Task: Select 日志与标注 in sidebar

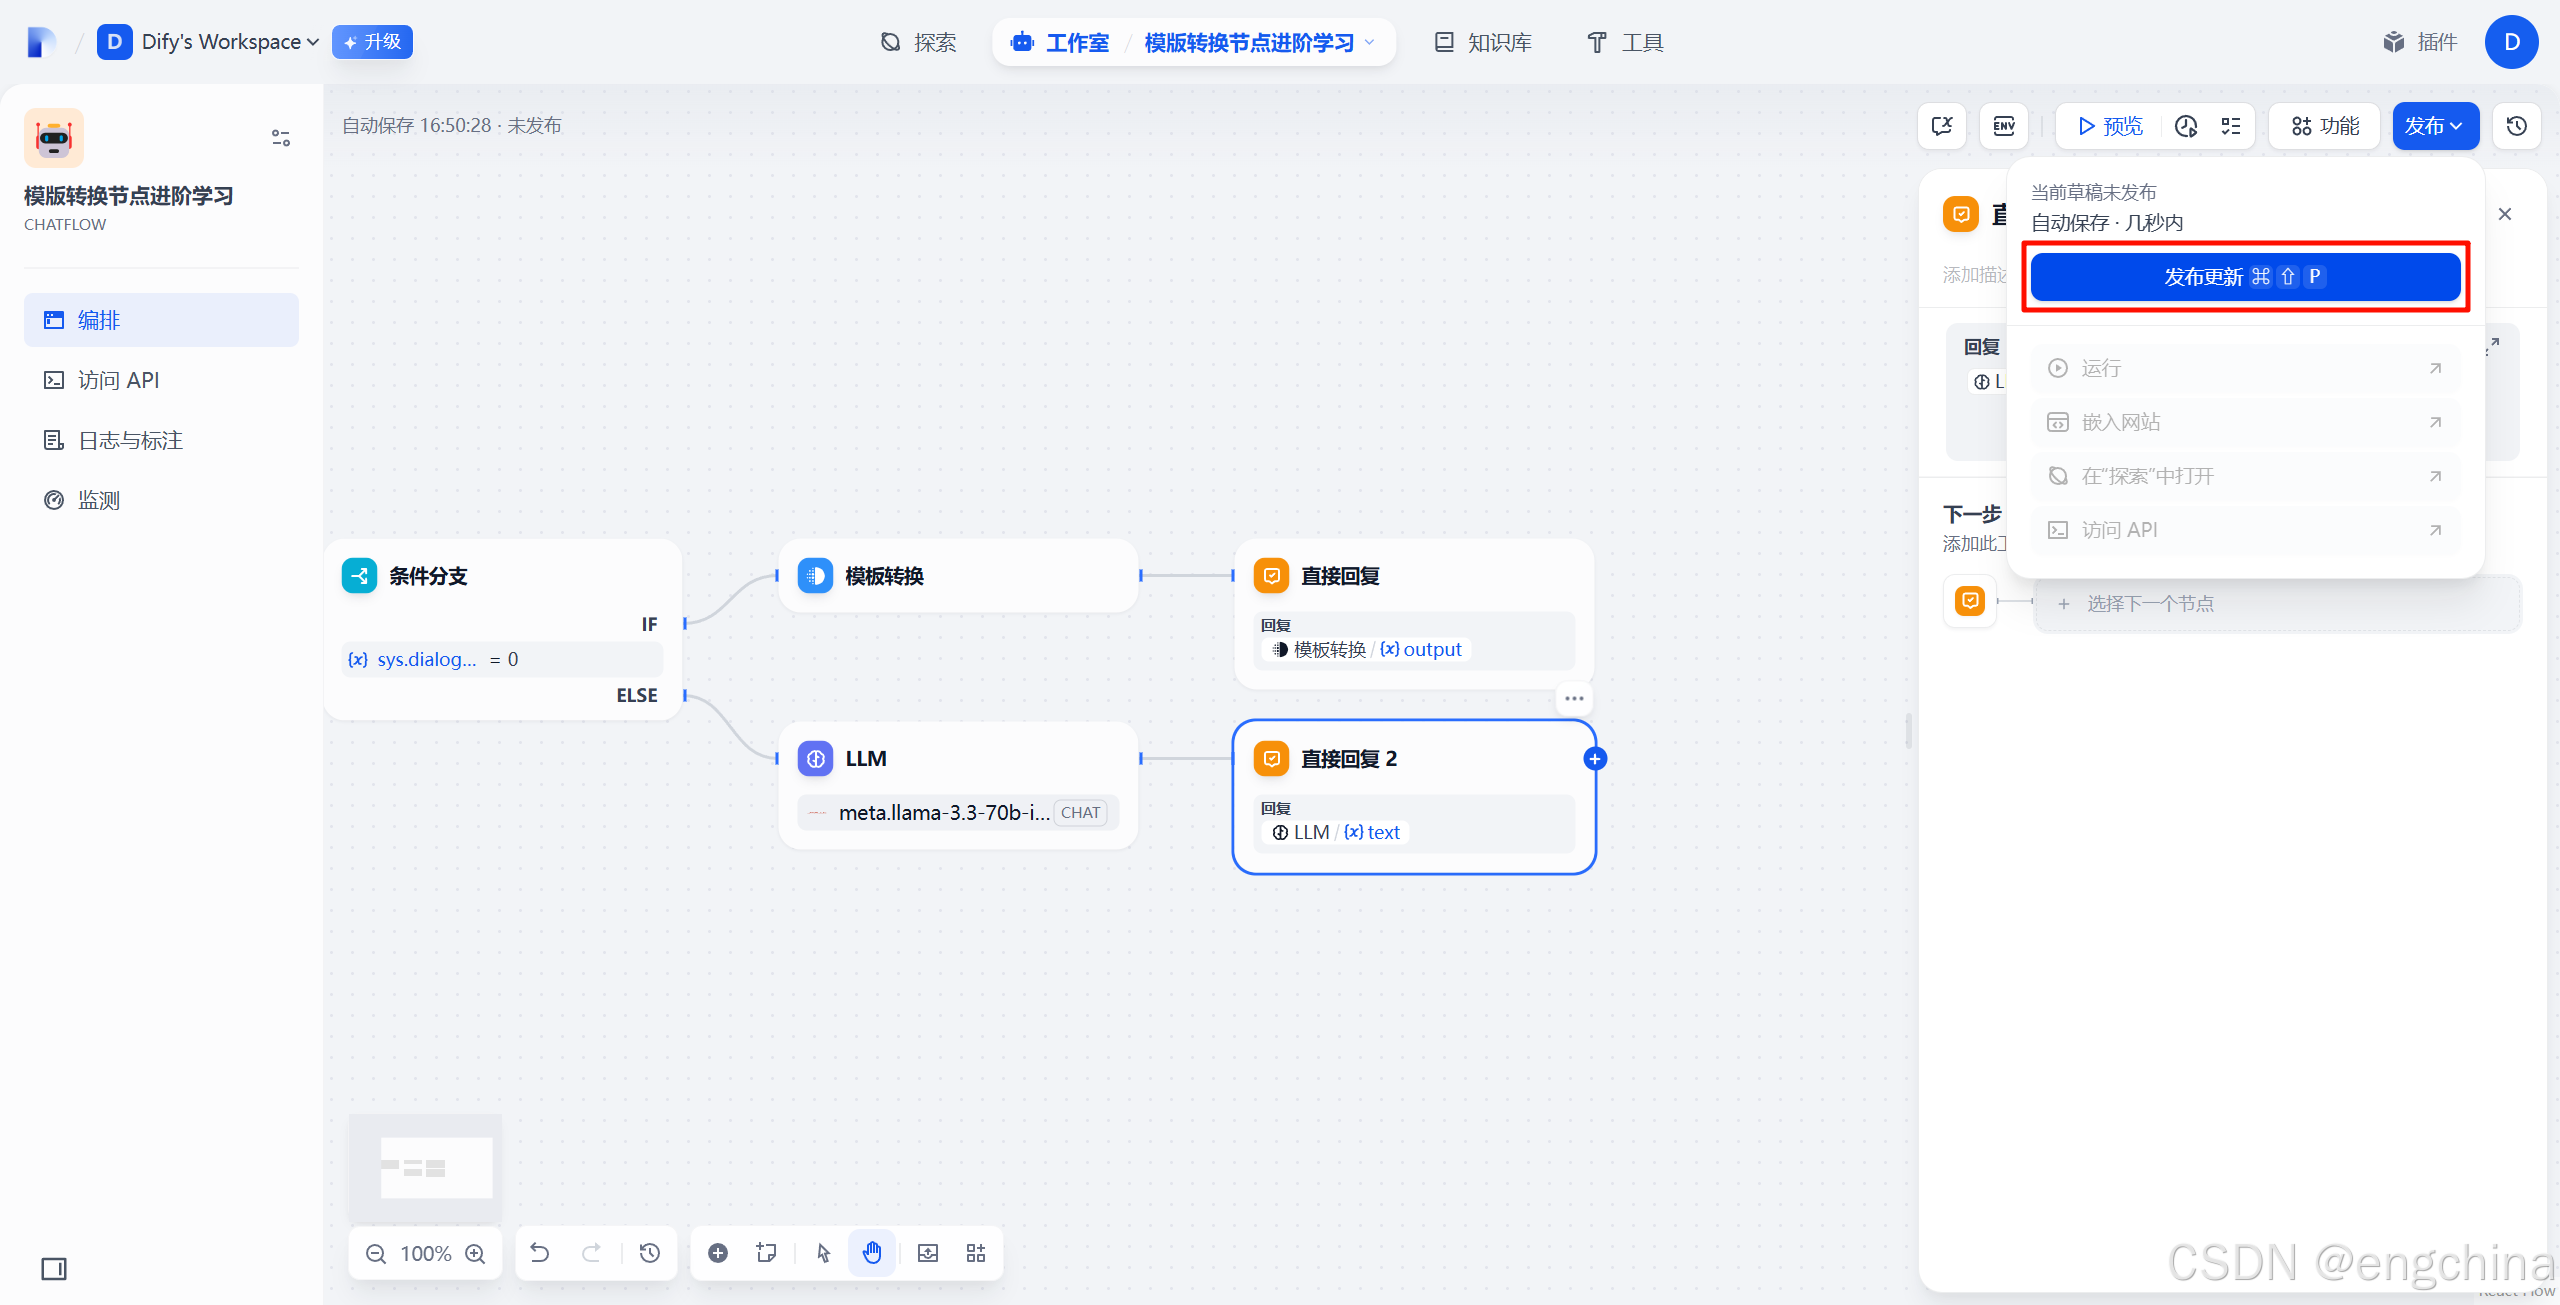Action: [130, 440]
